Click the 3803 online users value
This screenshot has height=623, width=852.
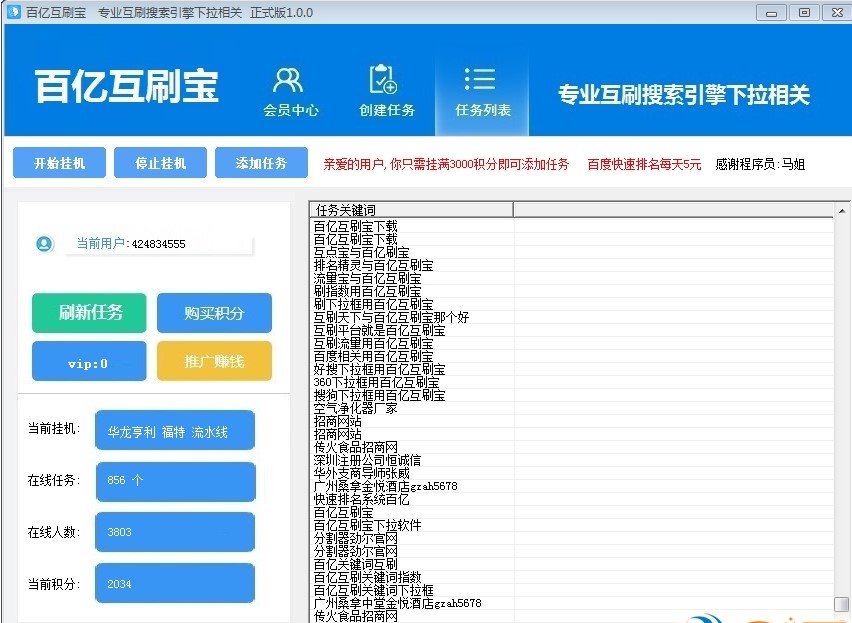click(175, 532)
